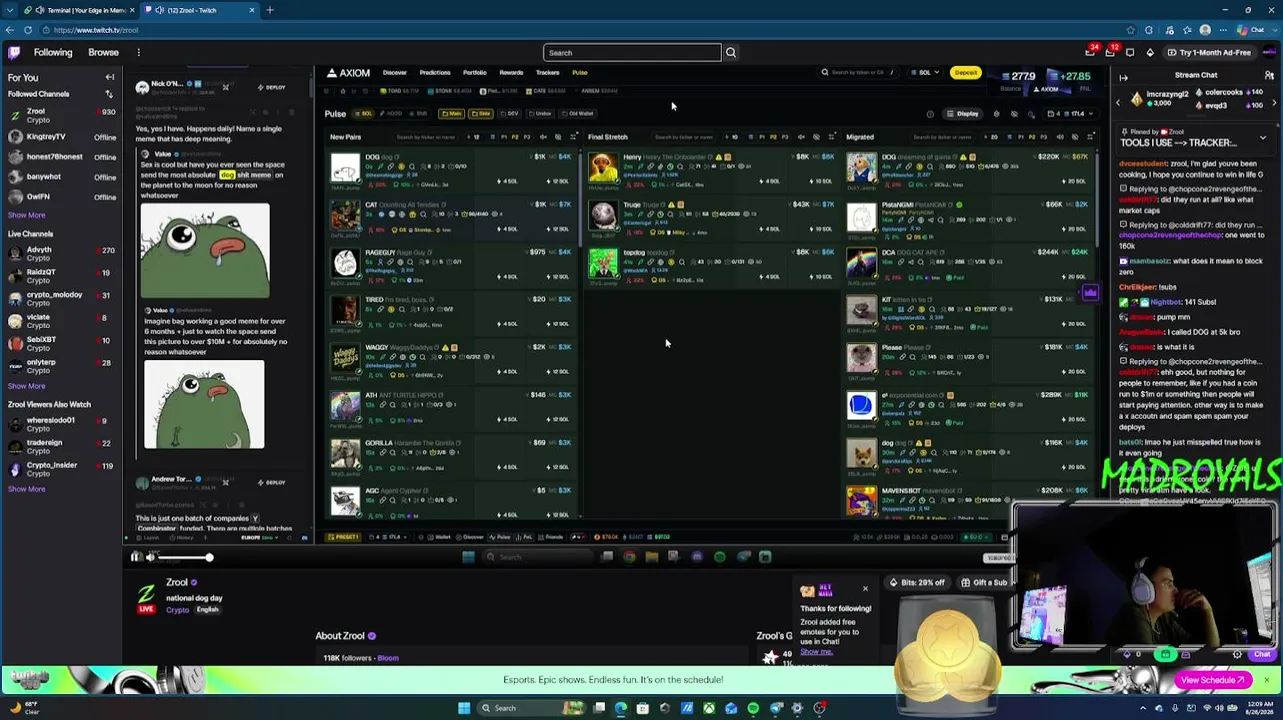Click the Gift a Sub button
This screenshot has width=1283, height=720.
coord(984,582)
